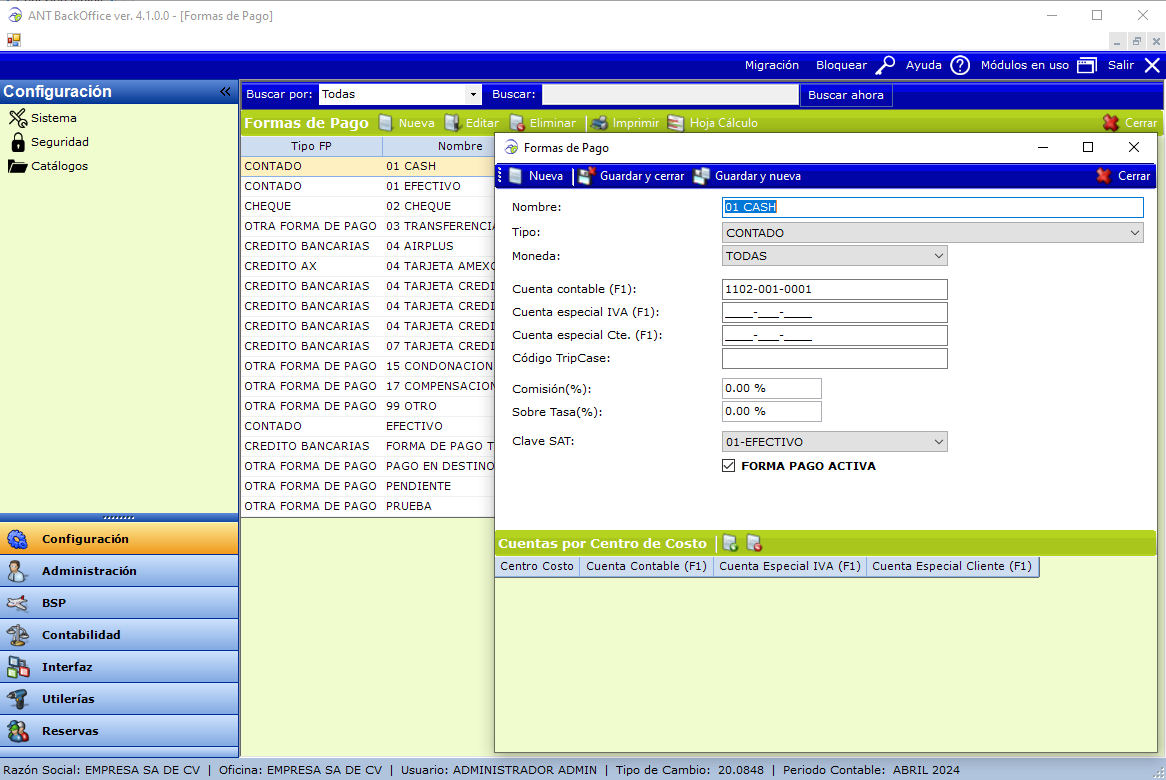Collapse the Configuración side panel
This screenshot has height=780, width=1166.
tap(226, 92)
